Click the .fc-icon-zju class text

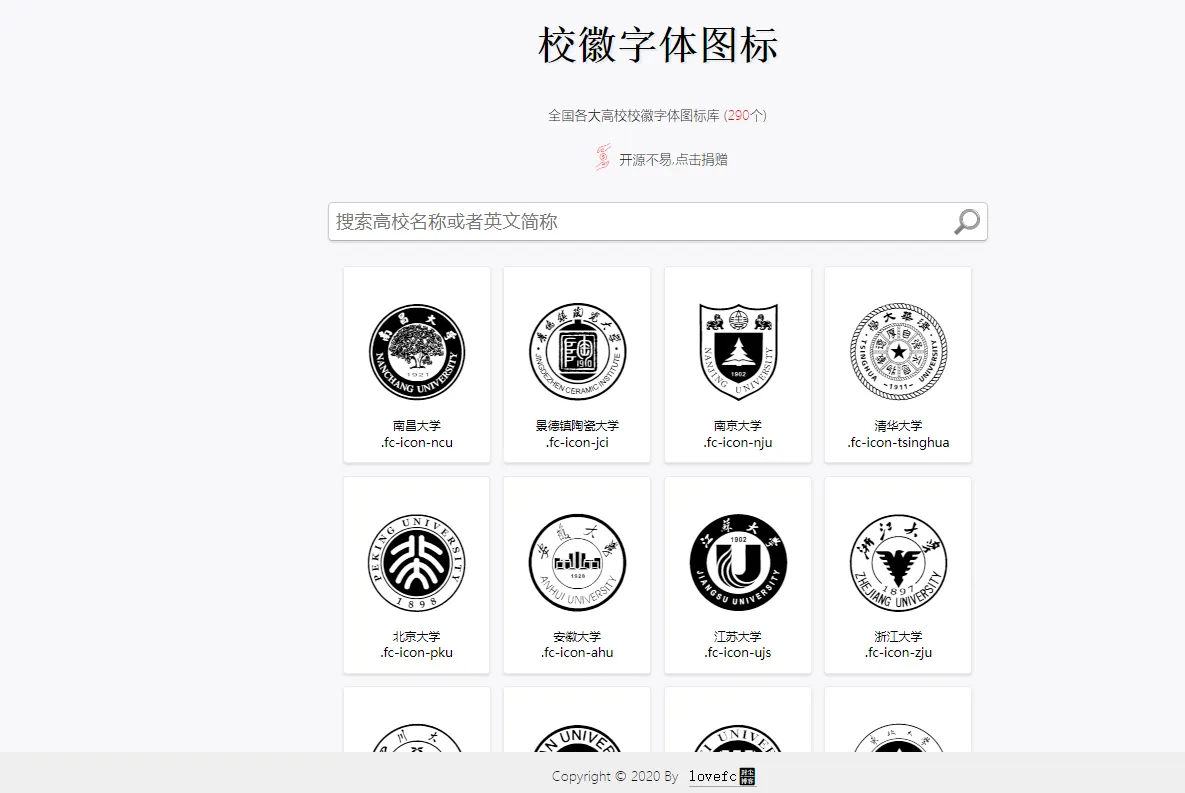coord(899,652)
